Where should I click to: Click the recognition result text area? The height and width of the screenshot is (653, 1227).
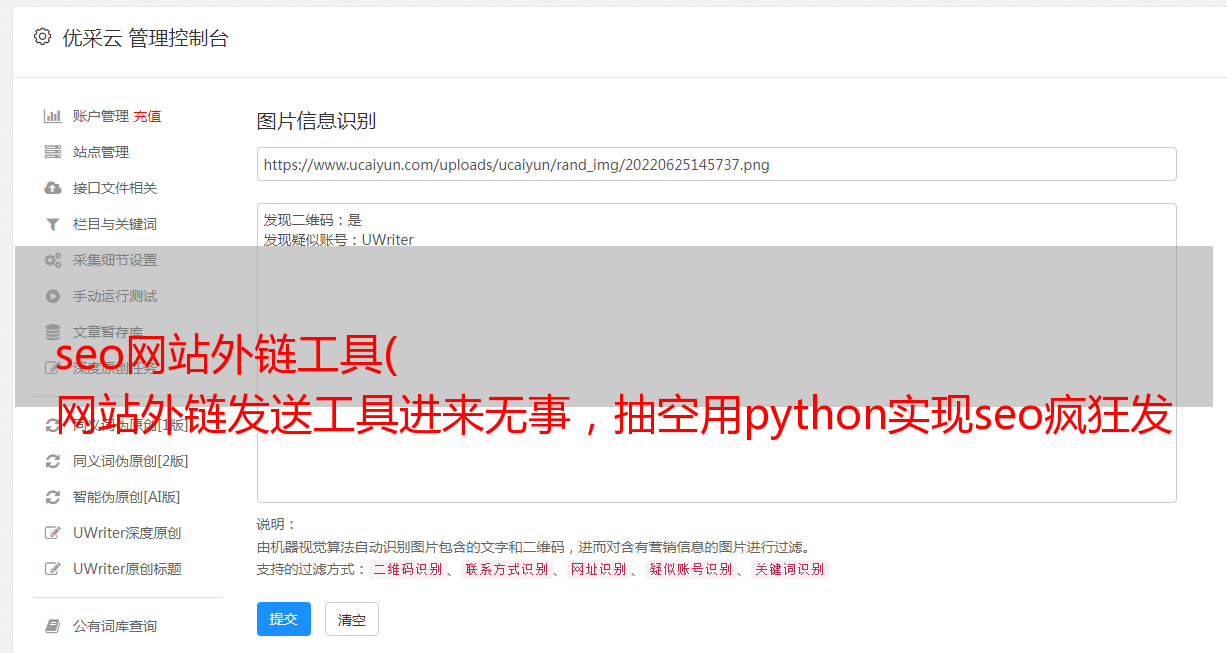click(x=716, y=352)
